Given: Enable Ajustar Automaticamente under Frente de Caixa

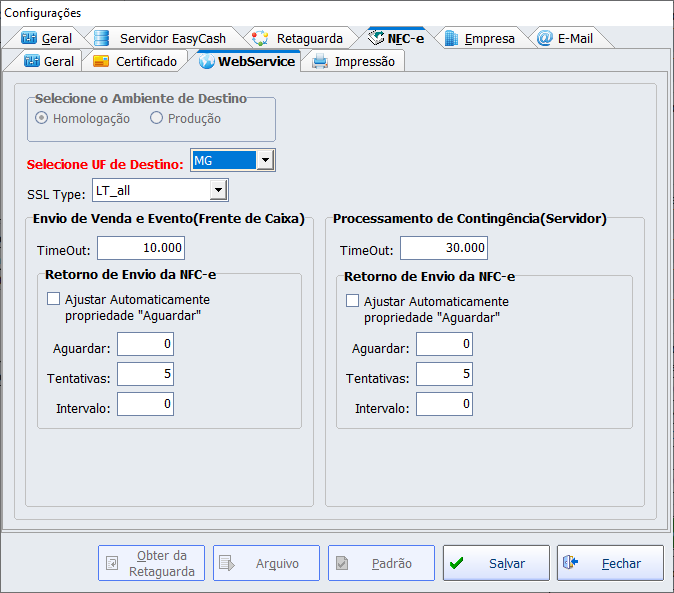Looking at the screenshot, I should tap(53, 299).
